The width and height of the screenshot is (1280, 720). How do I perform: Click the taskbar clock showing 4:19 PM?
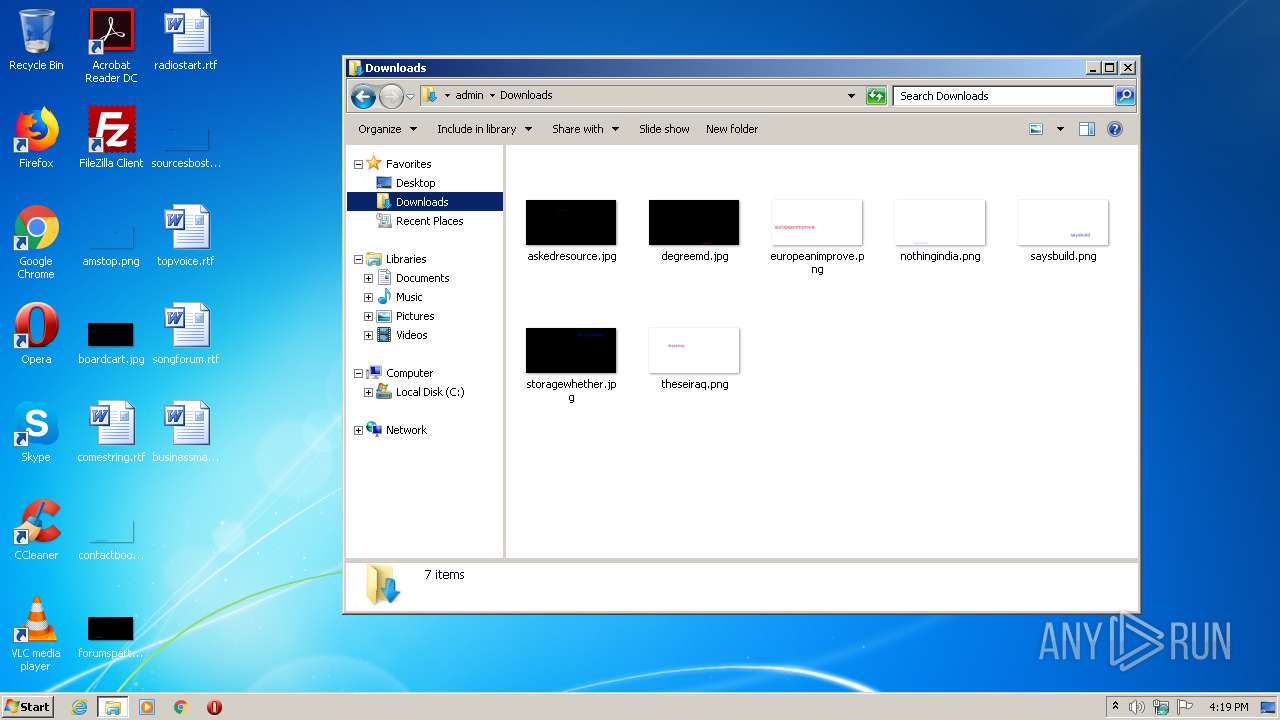point(1228,707)
